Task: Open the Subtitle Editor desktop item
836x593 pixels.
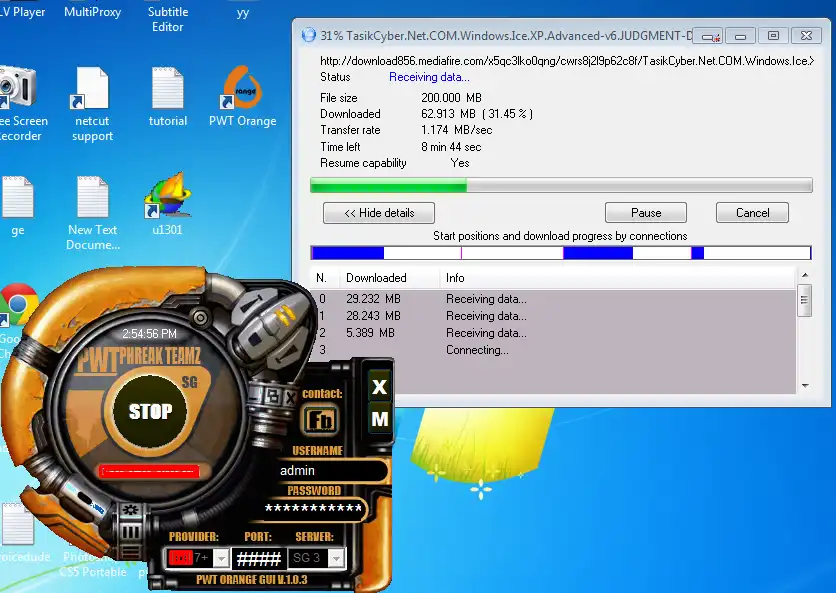Action: (x=168, y=19)
